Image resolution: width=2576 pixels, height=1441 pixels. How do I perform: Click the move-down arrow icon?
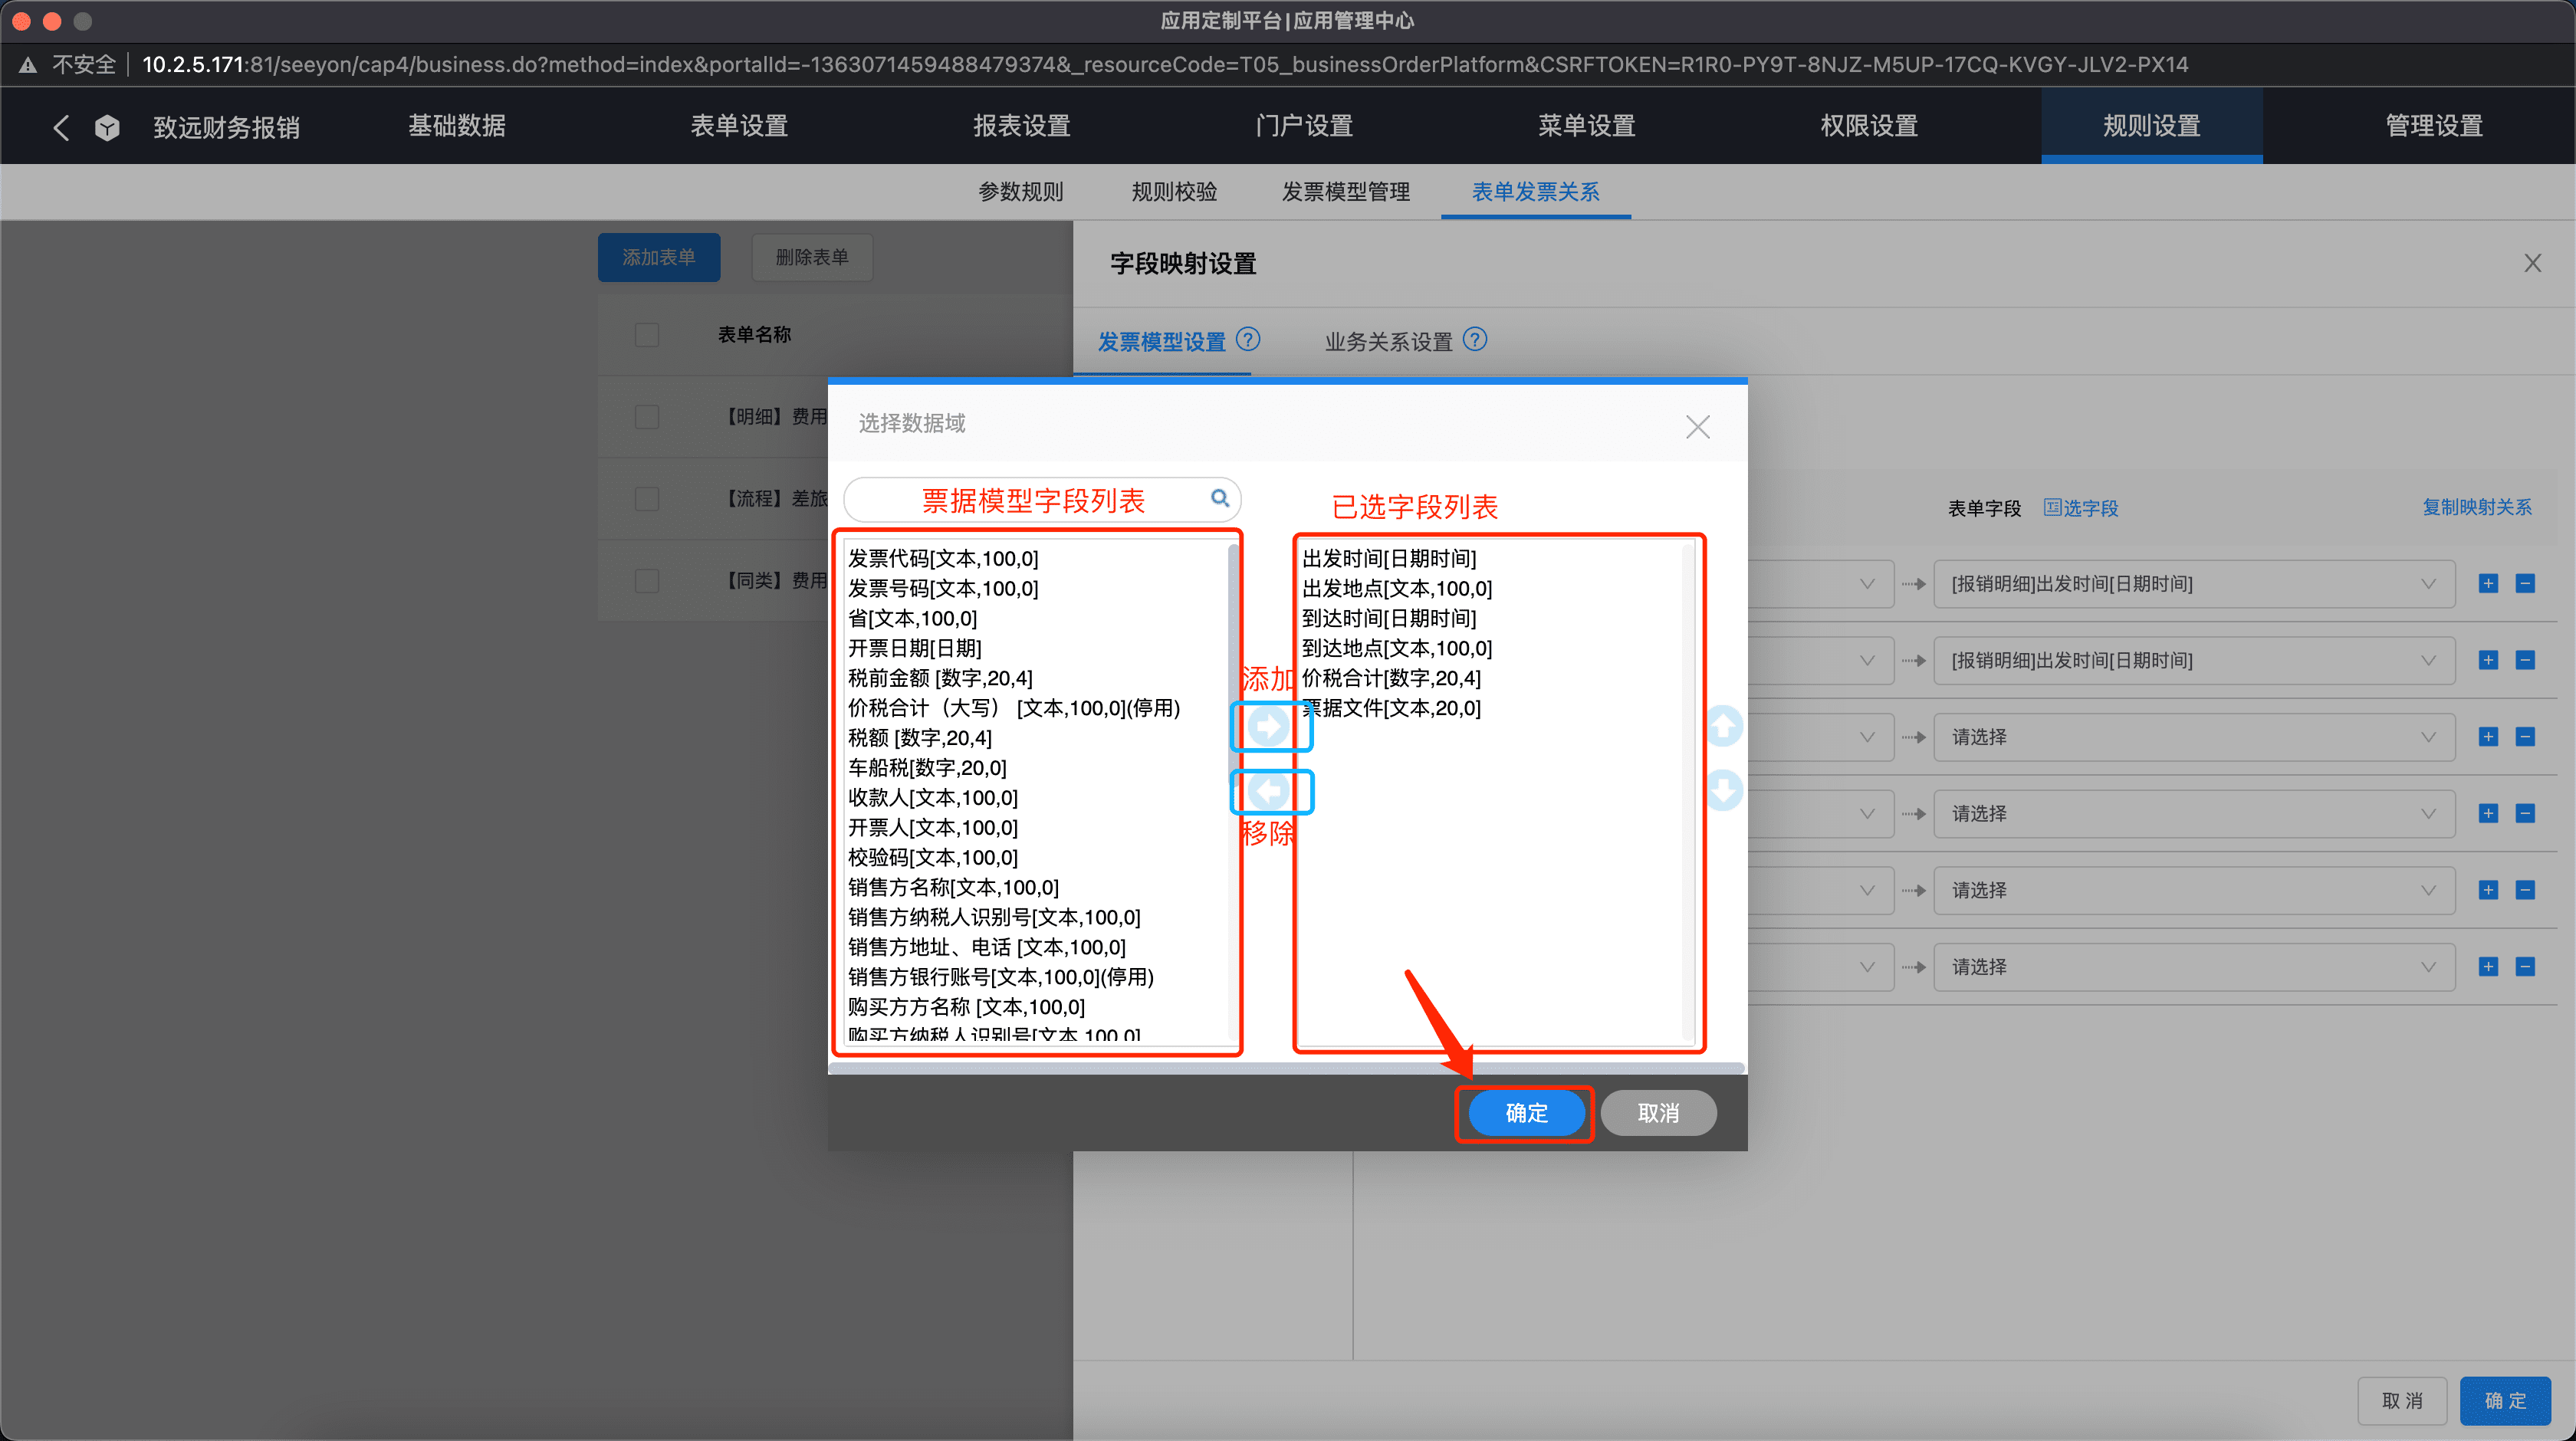point(1723,790)
